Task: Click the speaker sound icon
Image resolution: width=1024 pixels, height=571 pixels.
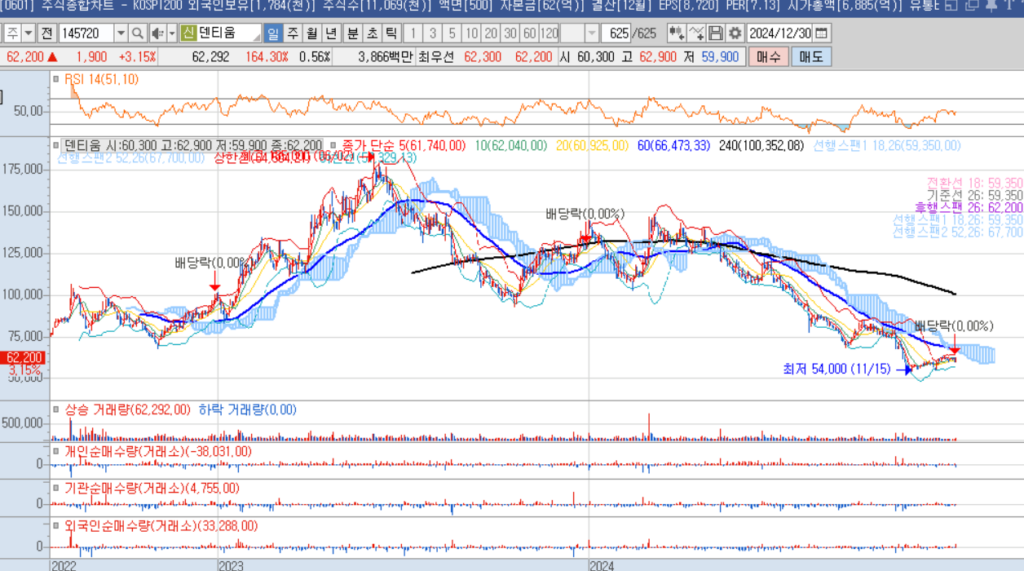Action: [x=157, y=33]
